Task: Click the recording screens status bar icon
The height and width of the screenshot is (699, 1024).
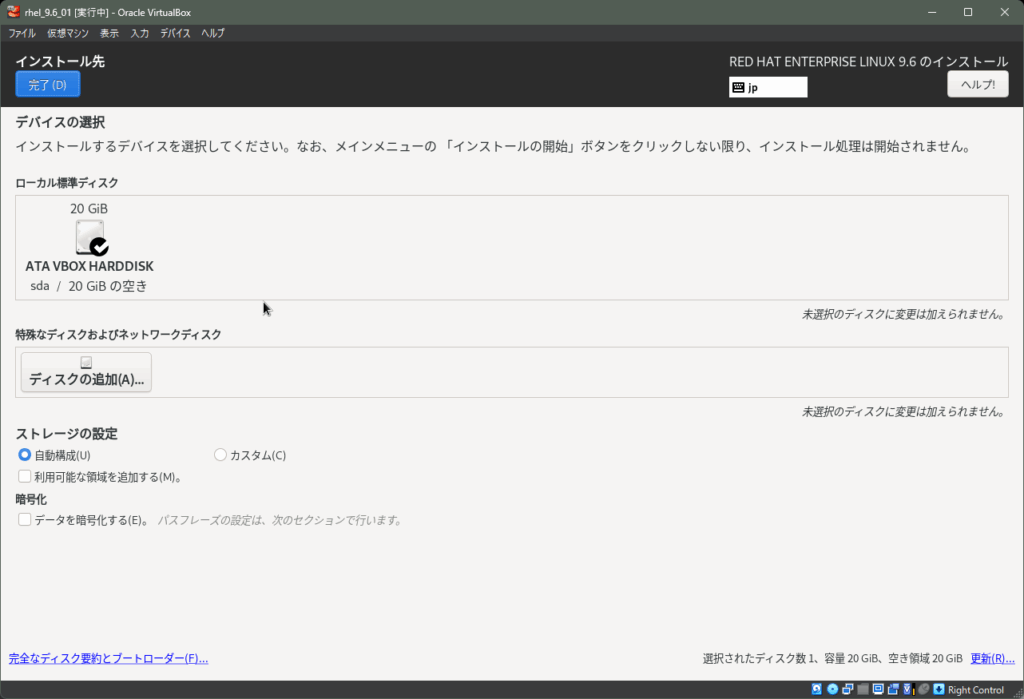Action: coord(893,689)
